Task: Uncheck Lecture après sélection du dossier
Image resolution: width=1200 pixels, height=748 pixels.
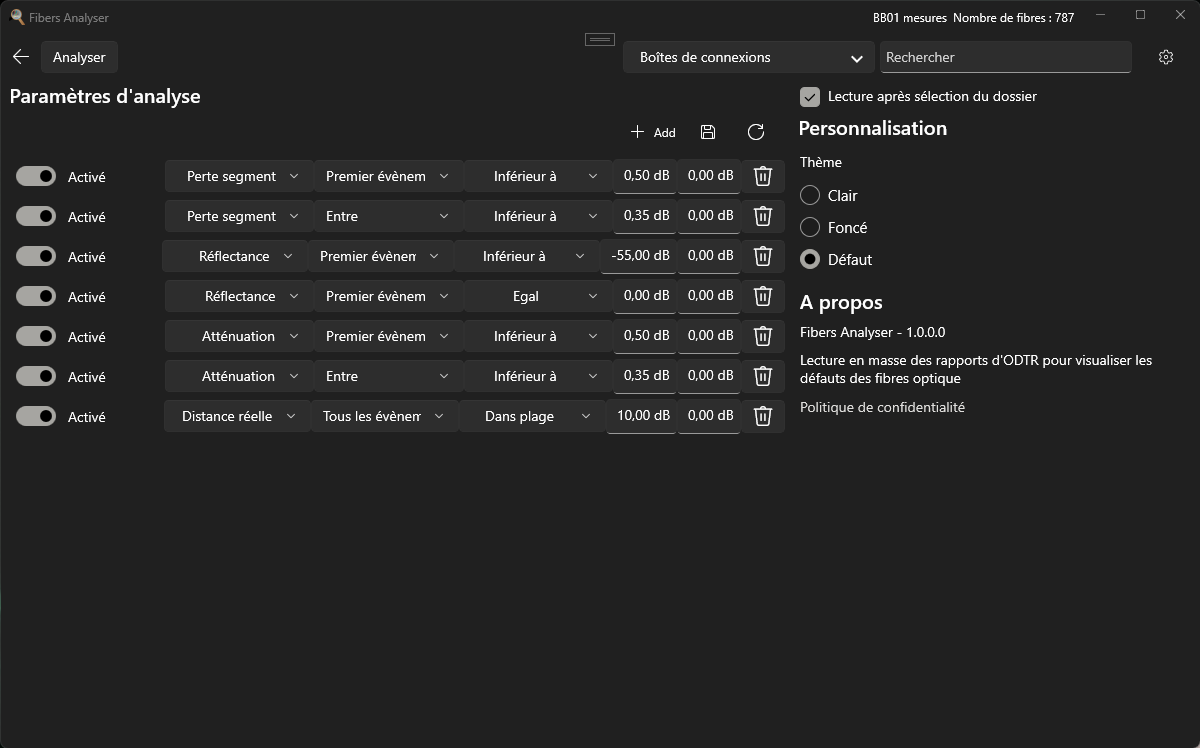Action: click(x=810, y=97)
